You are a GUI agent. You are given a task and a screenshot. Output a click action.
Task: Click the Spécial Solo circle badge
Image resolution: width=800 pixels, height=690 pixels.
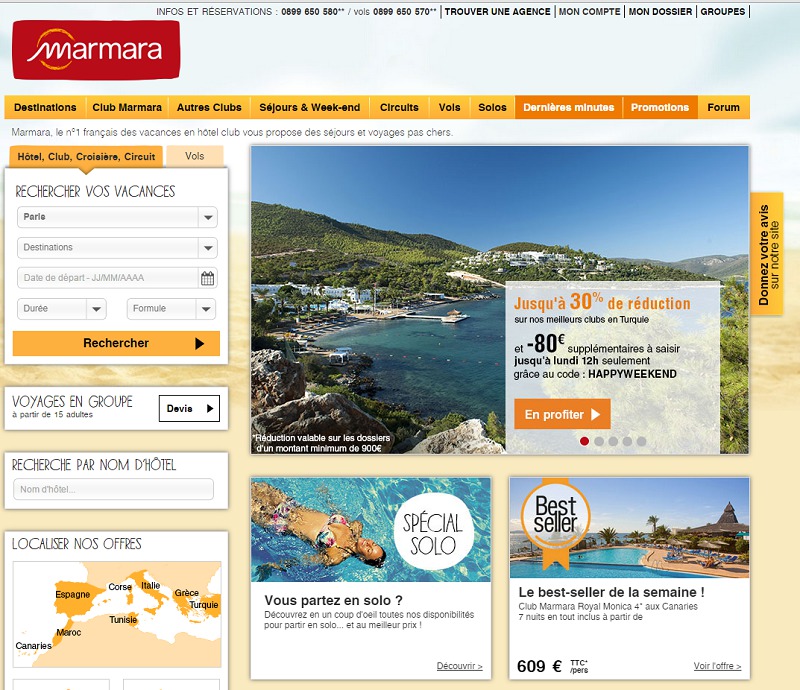(432, 534)
